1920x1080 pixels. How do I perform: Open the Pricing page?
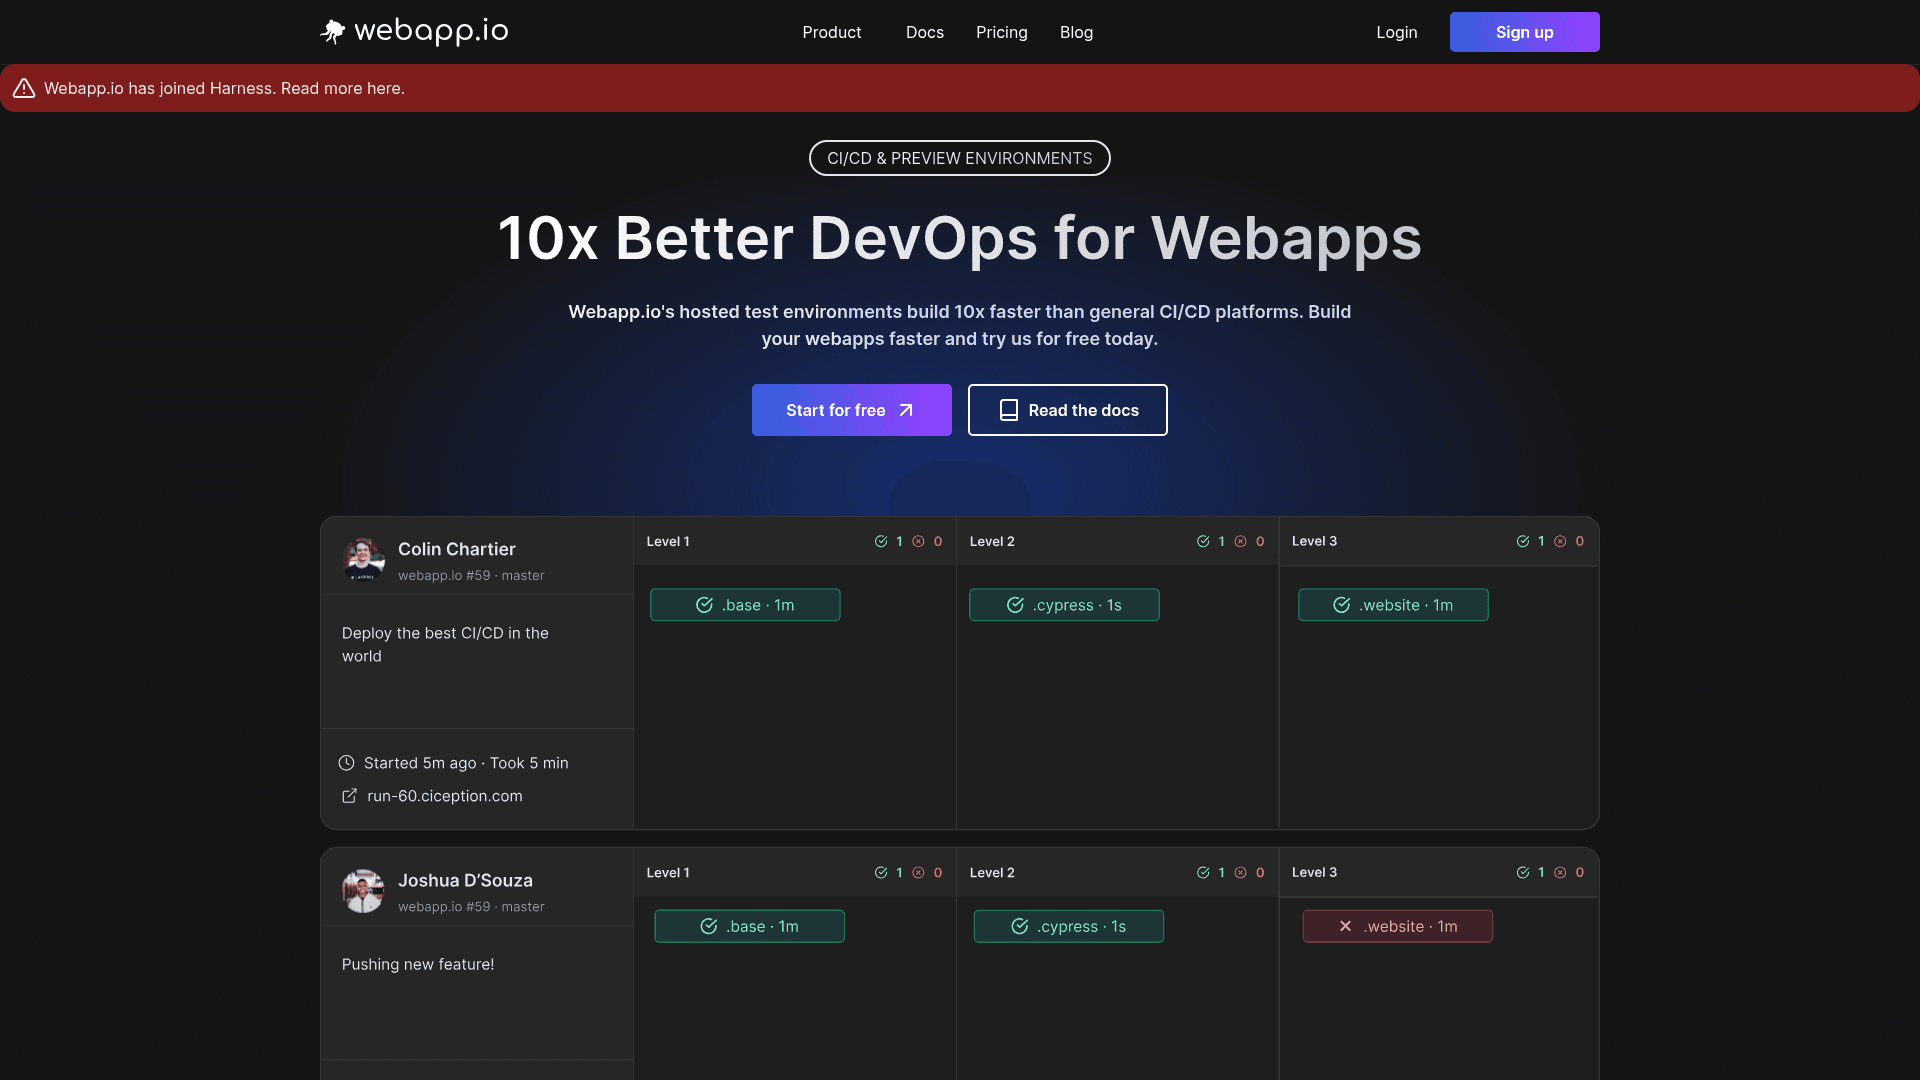tap(1001, 32)
